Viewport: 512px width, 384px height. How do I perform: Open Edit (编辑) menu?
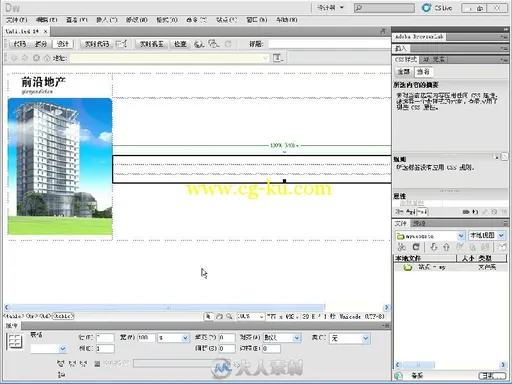click(46, 20)
